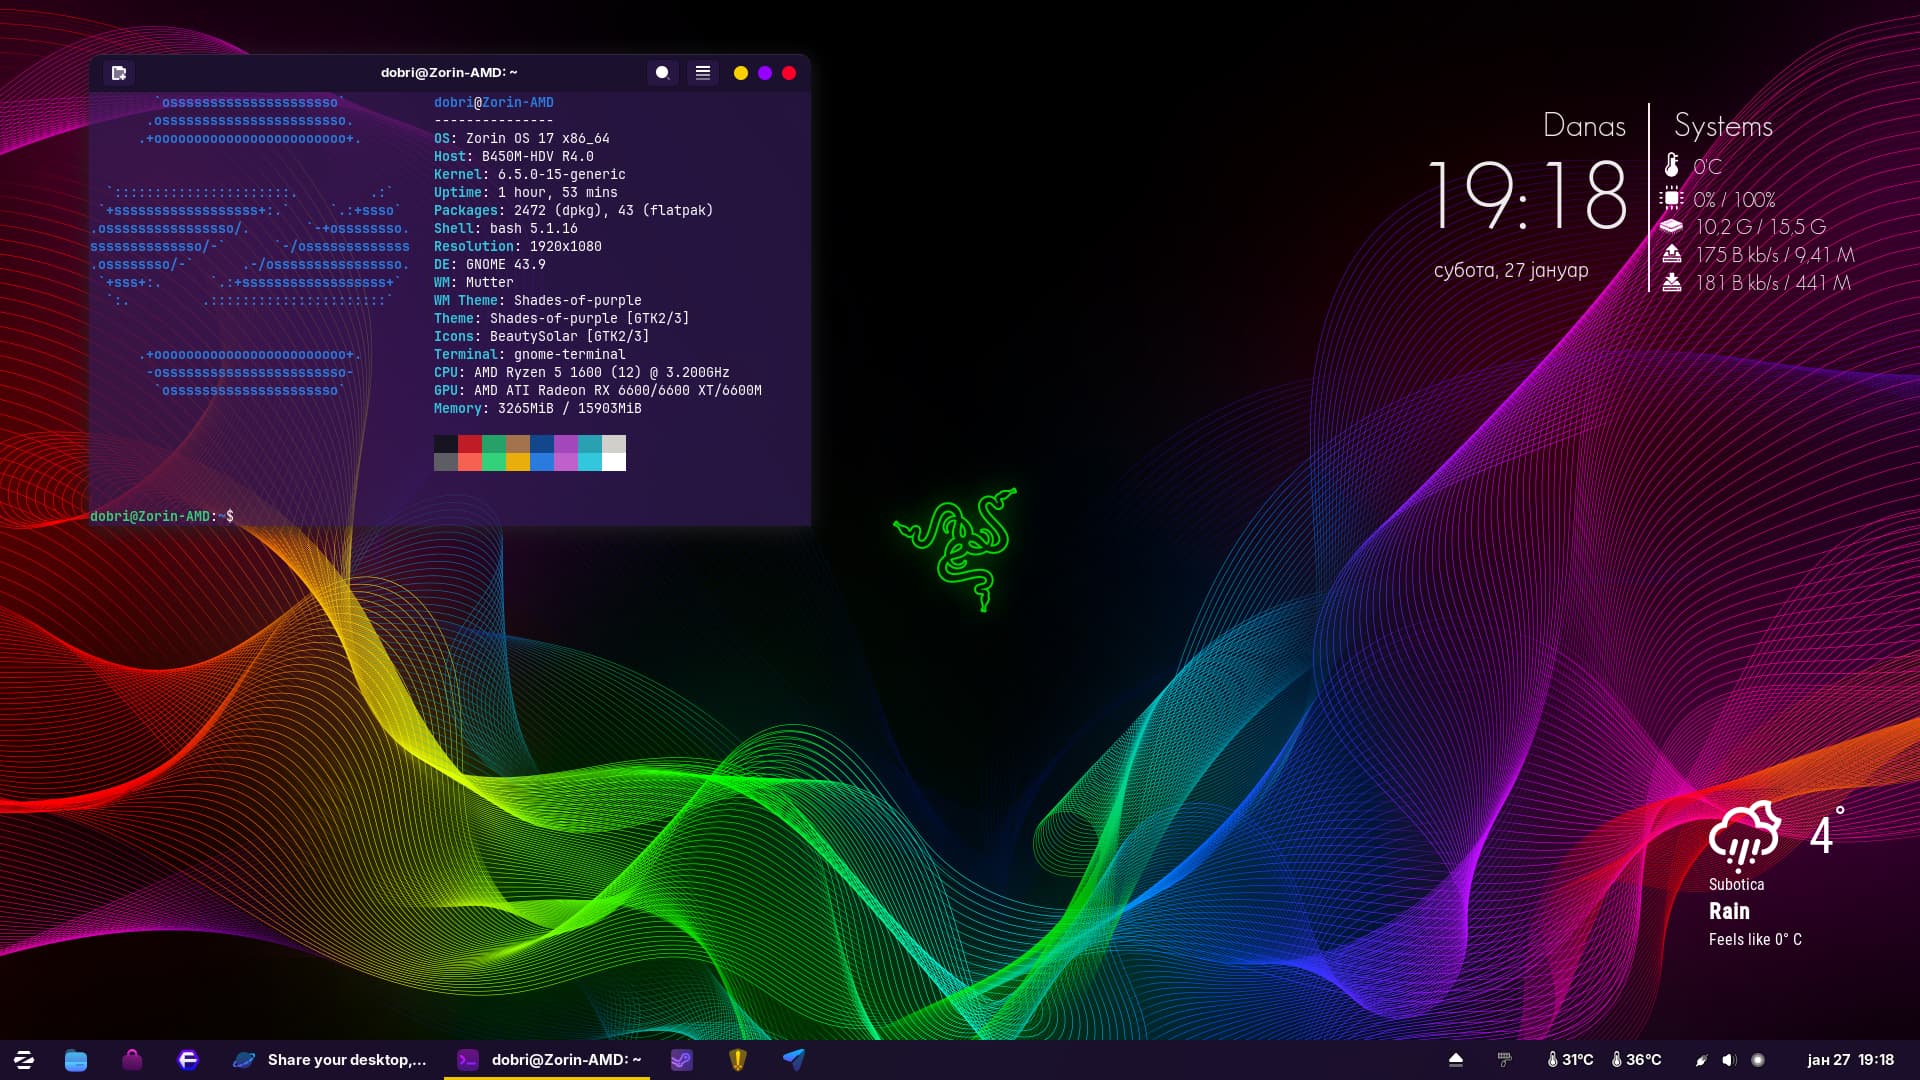1920x1080 pixels.
Task: Click the round white indicator in tray
Action: [1758, 1060]
